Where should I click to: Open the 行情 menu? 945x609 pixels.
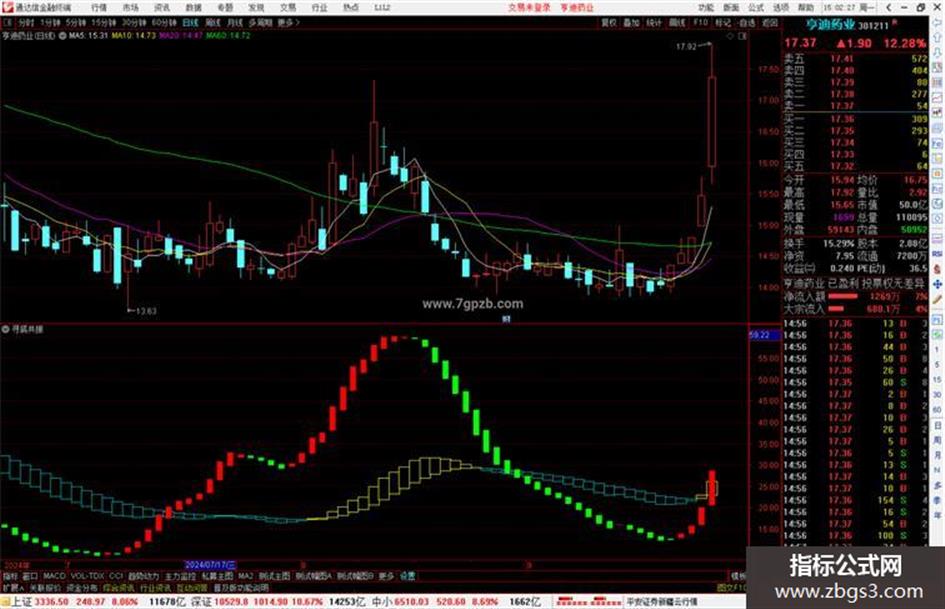click(99, 7)
